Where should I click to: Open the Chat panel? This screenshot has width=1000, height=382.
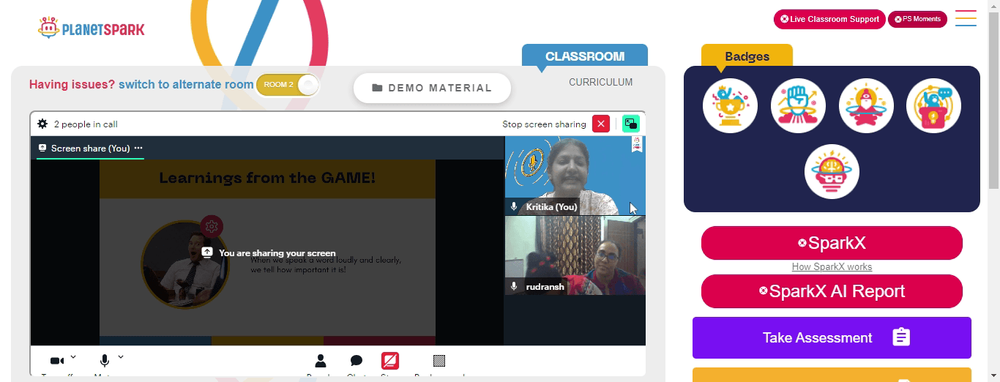(x=357, y=362)
